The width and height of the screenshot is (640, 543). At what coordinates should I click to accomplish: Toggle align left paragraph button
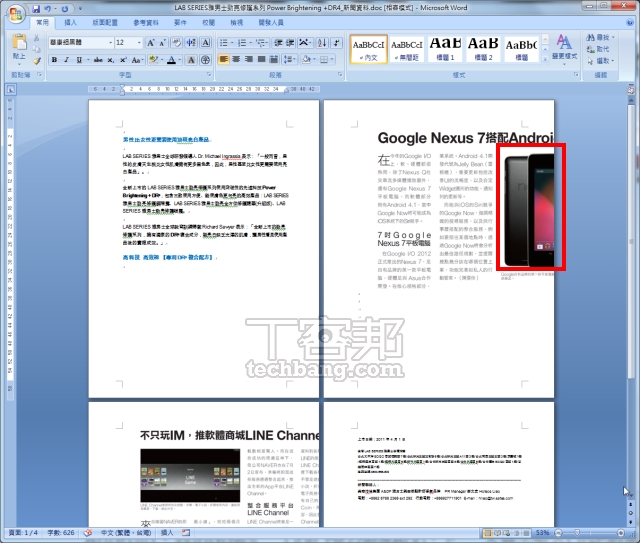click(x=223, y=60)
